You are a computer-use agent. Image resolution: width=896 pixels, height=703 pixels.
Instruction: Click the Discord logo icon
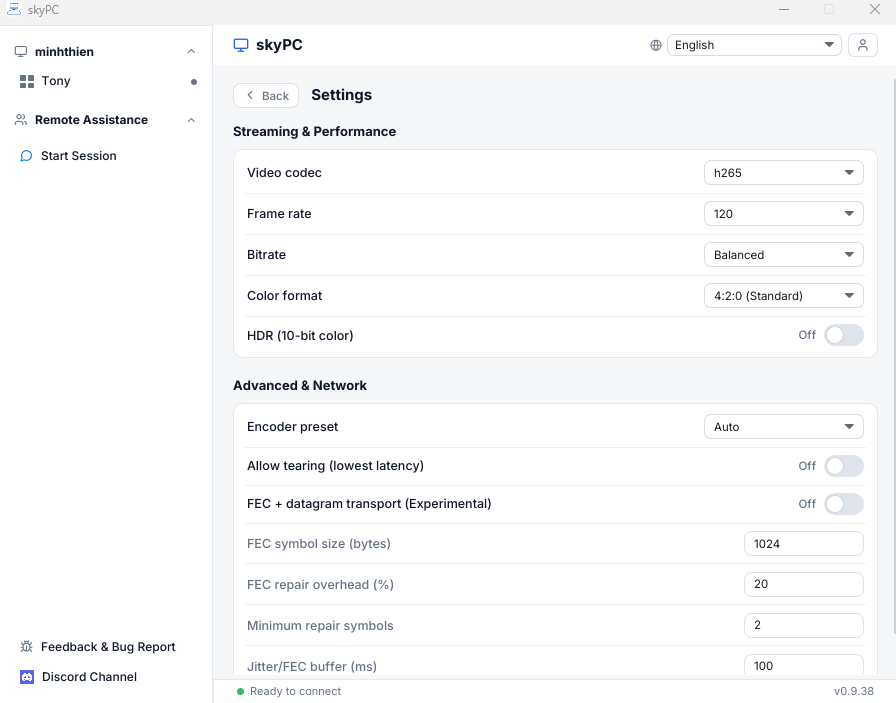click(27, 677)
